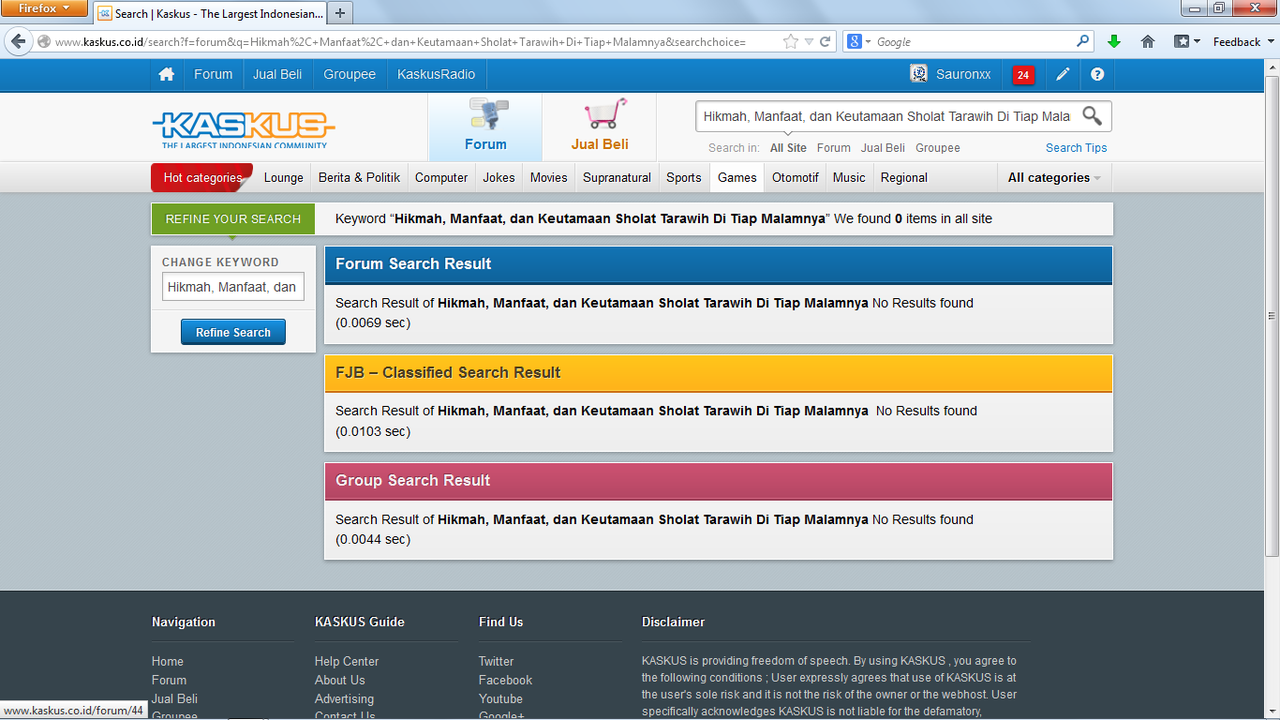Click the FJB – Classified Search Result header
The image size is (1280, 720).
coord(718,373)
